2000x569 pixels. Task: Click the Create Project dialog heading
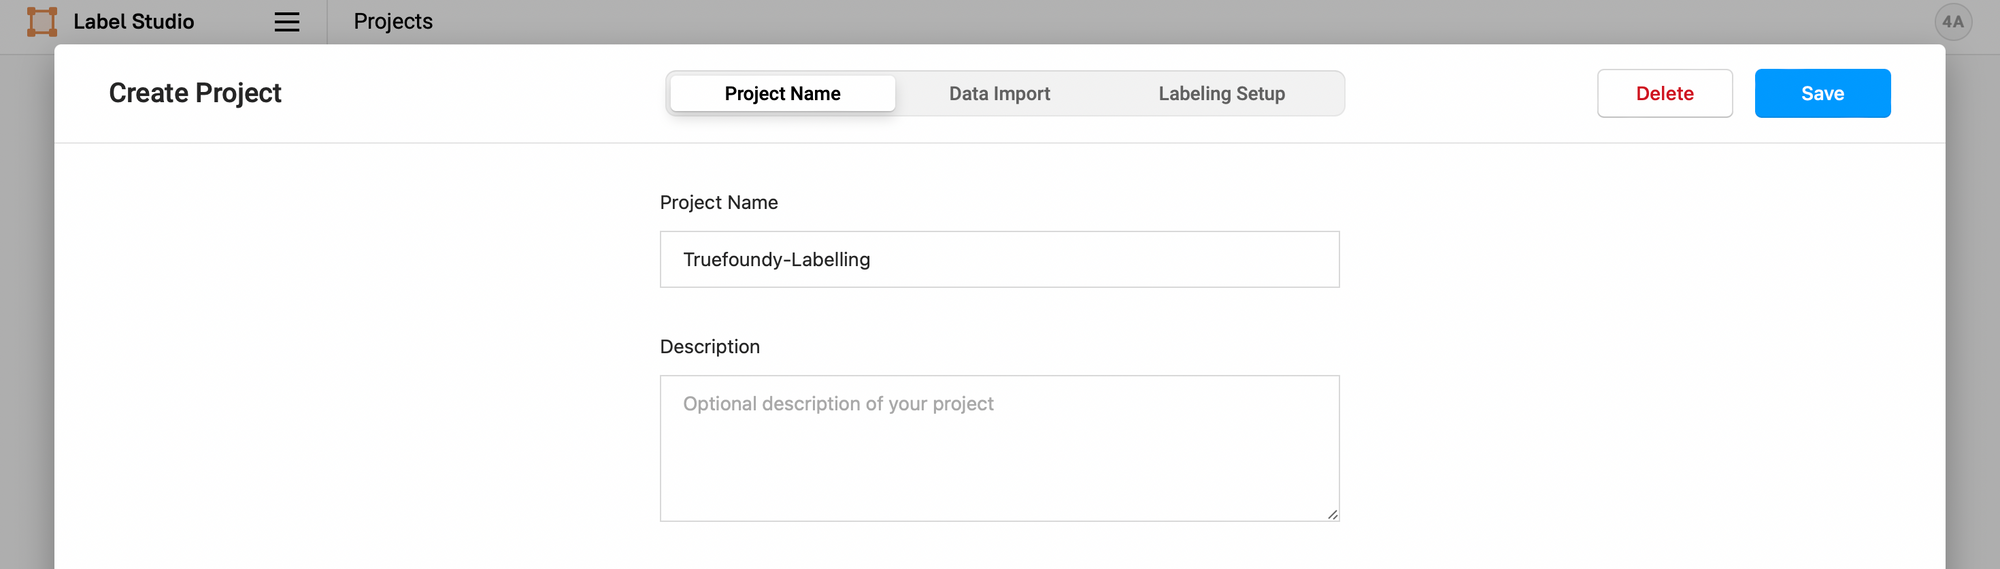tap(195, 93)
